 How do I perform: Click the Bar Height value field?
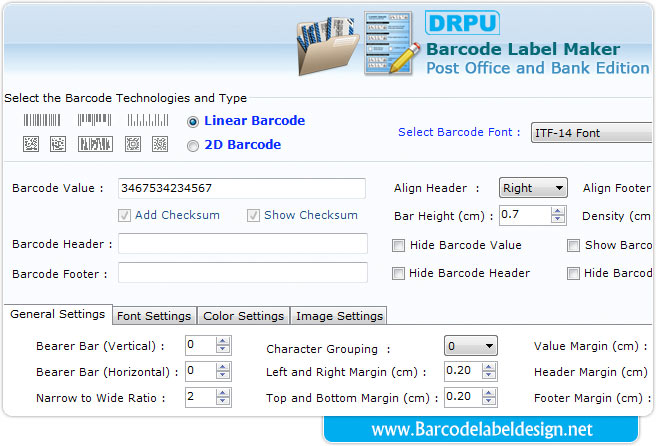point(525,215)
